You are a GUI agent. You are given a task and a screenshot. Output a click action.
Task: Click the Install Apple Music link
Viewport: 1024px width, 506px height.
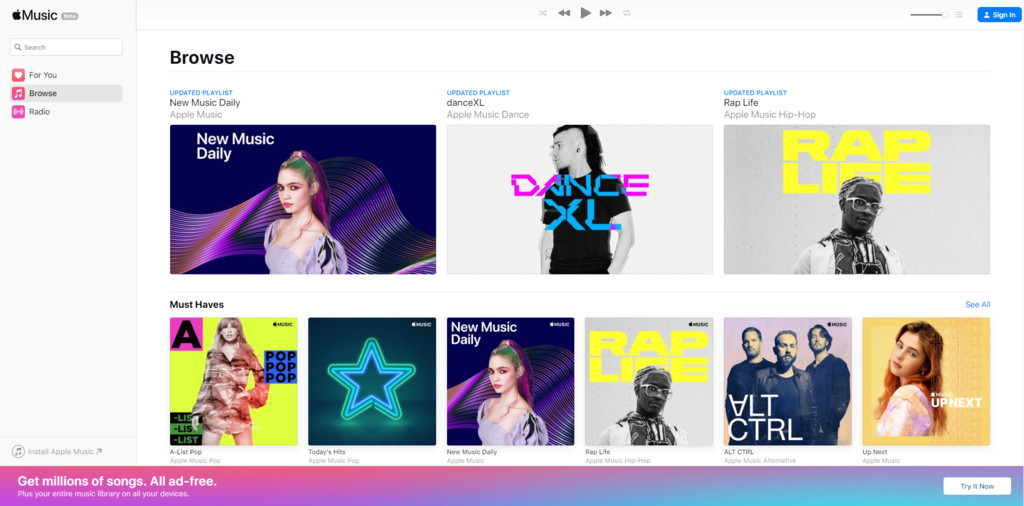point(59,452)
